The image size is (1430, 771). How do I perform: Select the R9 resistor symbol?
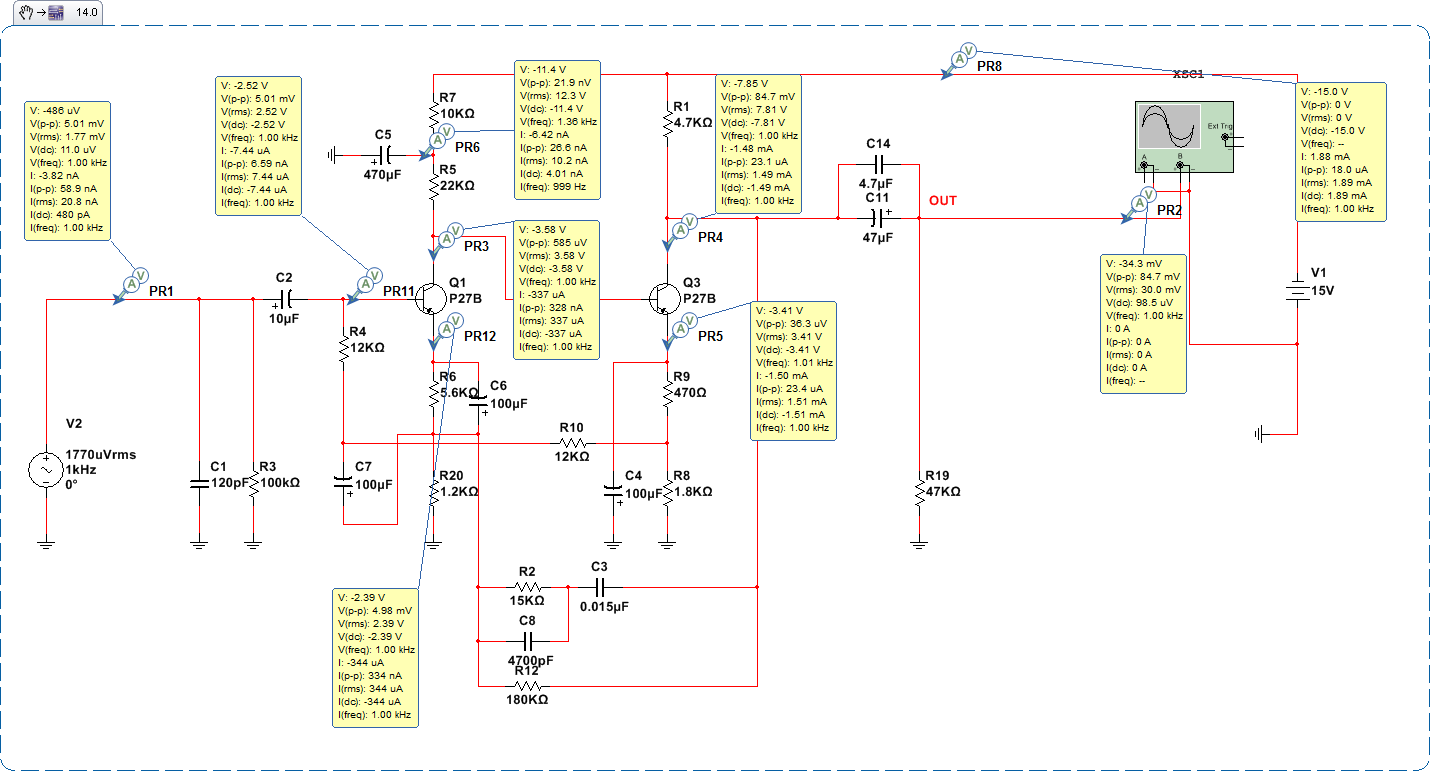point(667,393)
